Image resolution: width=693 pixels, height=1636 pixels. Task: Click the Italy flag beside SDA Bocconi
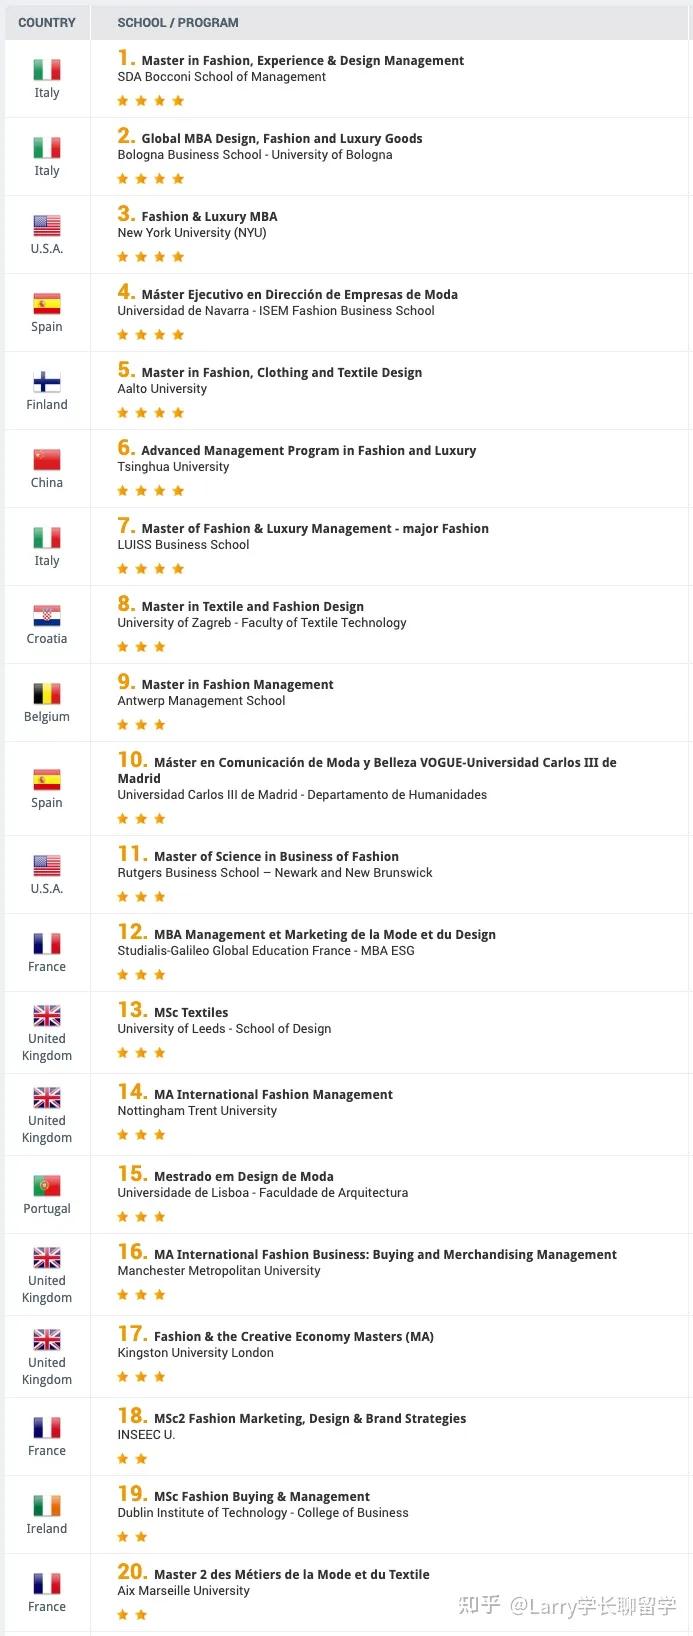47,70
